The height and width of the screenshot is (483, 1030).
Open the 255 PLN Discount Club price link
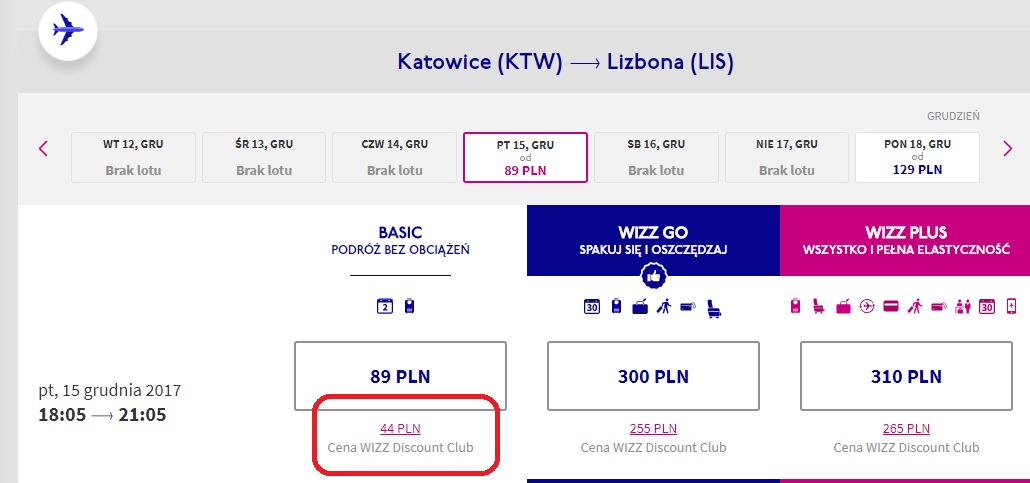pos(653,428)
